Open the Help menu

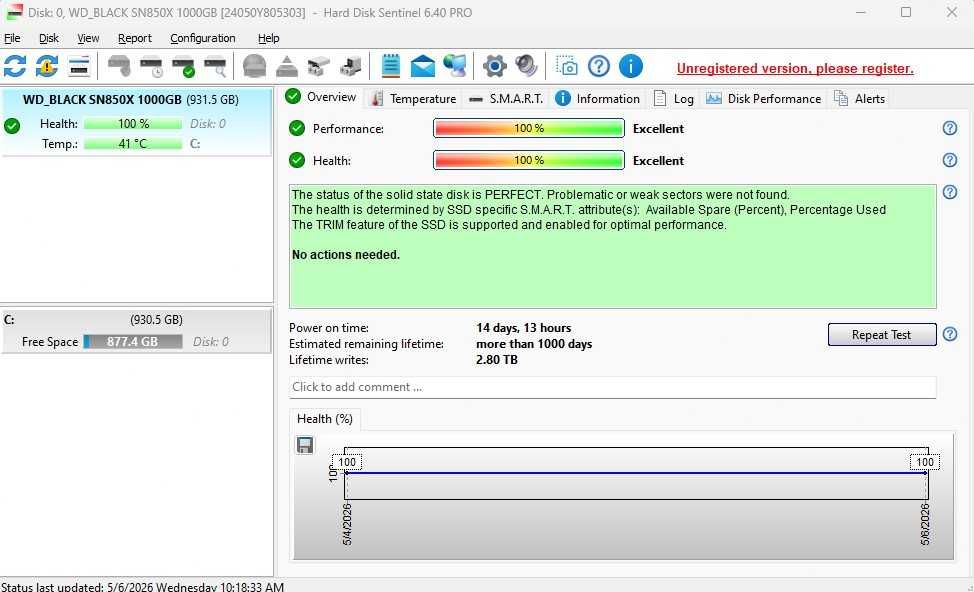click(268, 38)
